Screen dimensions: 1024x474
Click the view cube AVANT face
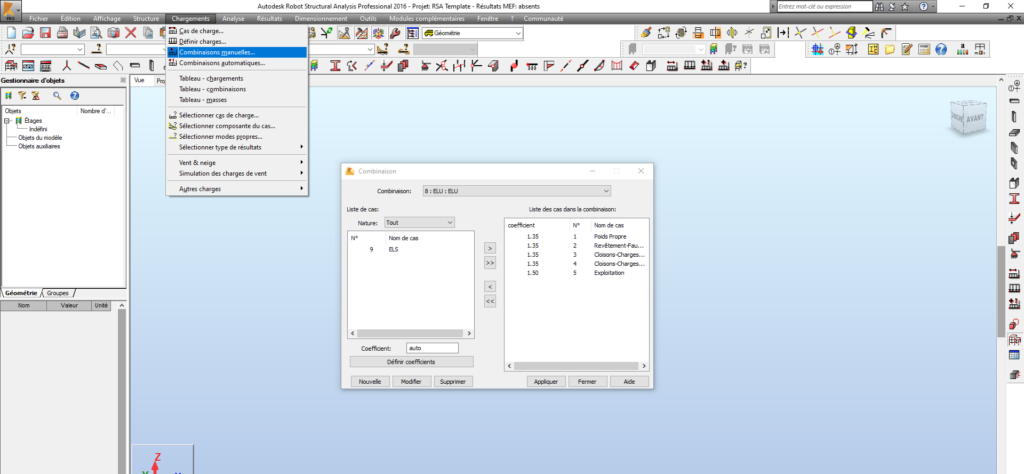click(976, 119)
